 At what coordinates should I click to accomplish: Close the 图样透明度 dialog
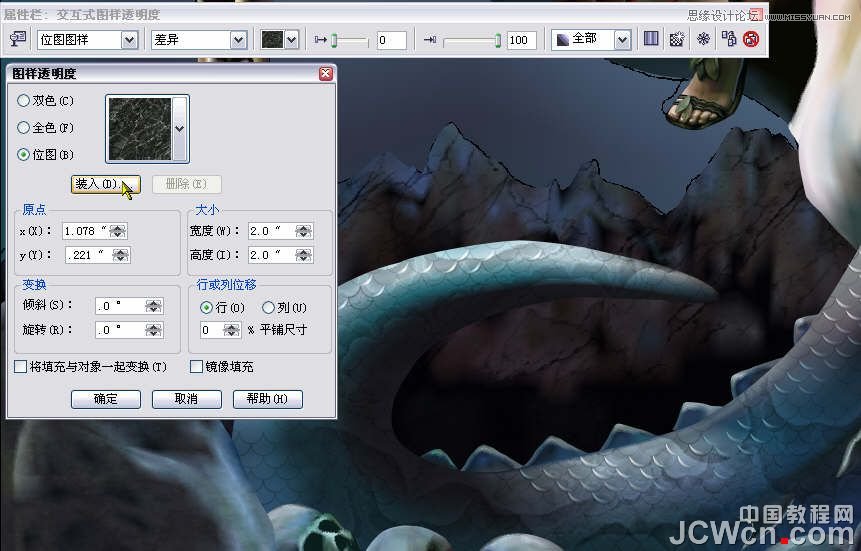(x=325, y=74)
